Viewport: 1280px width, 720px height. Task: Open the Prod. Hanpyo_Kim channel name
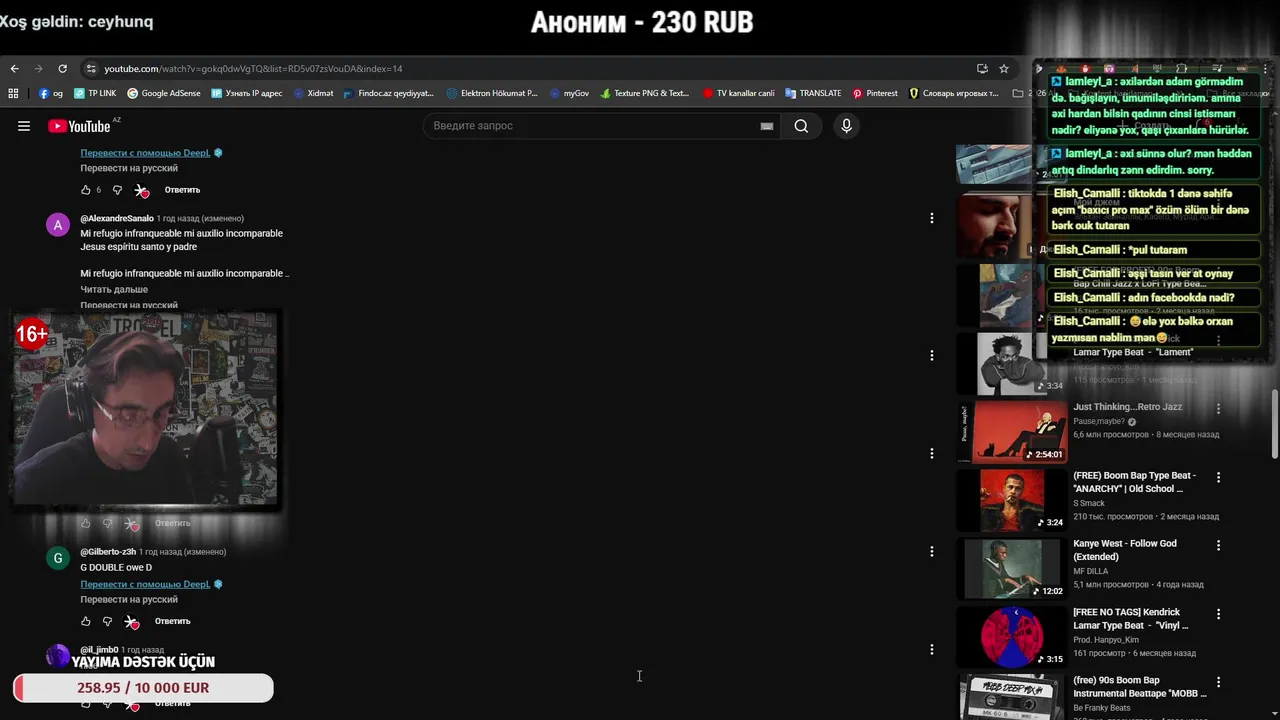tap(1106, 639)
